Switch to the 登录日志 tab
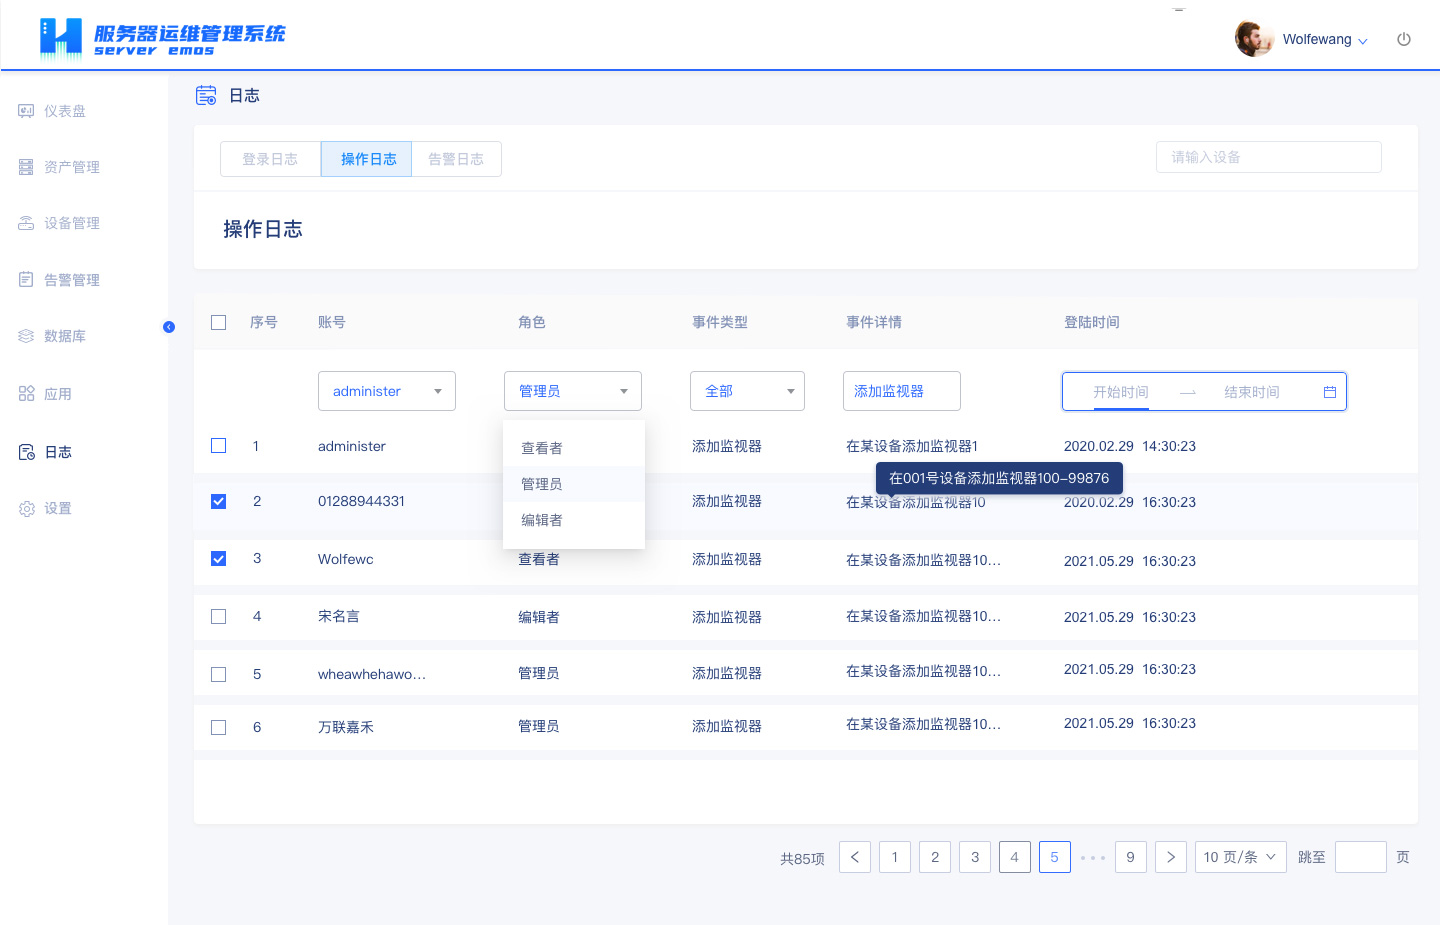Viewport: 1440px width, 925px height. click(270, 159)
